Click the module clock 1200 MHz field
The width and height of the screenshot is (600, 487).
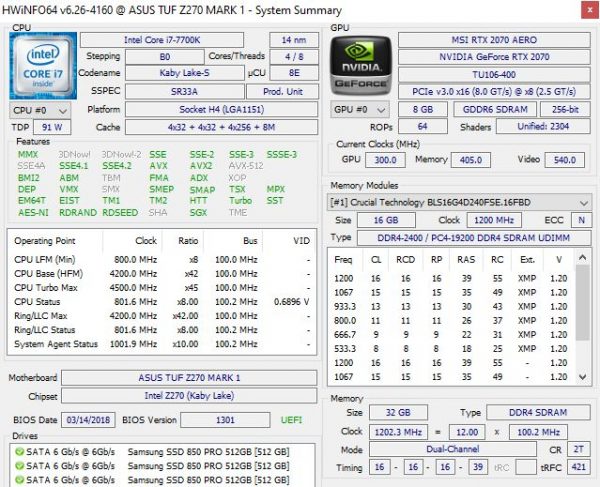(x=494, y=220)
